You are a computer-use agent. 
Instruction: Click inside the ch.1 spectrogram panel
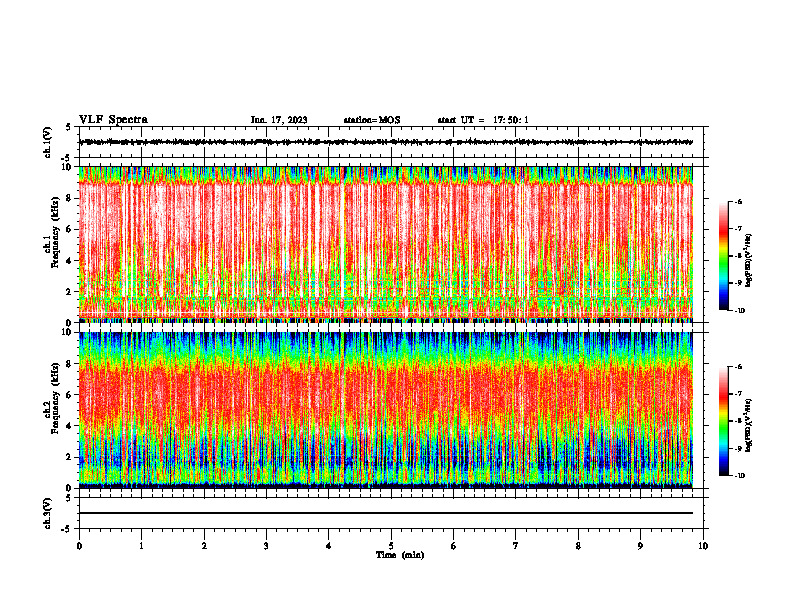click(386, 244)
